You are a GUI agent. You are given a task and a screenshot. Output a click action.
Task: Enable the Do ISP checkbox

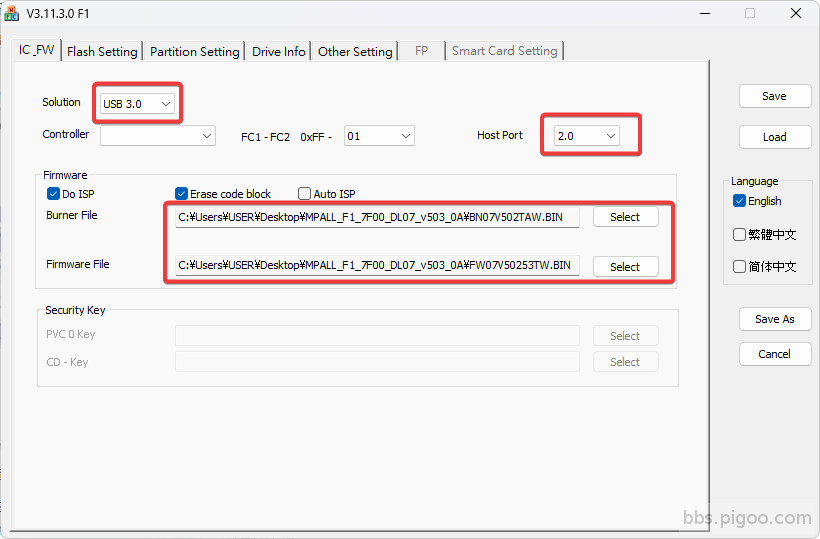(54, 194)
